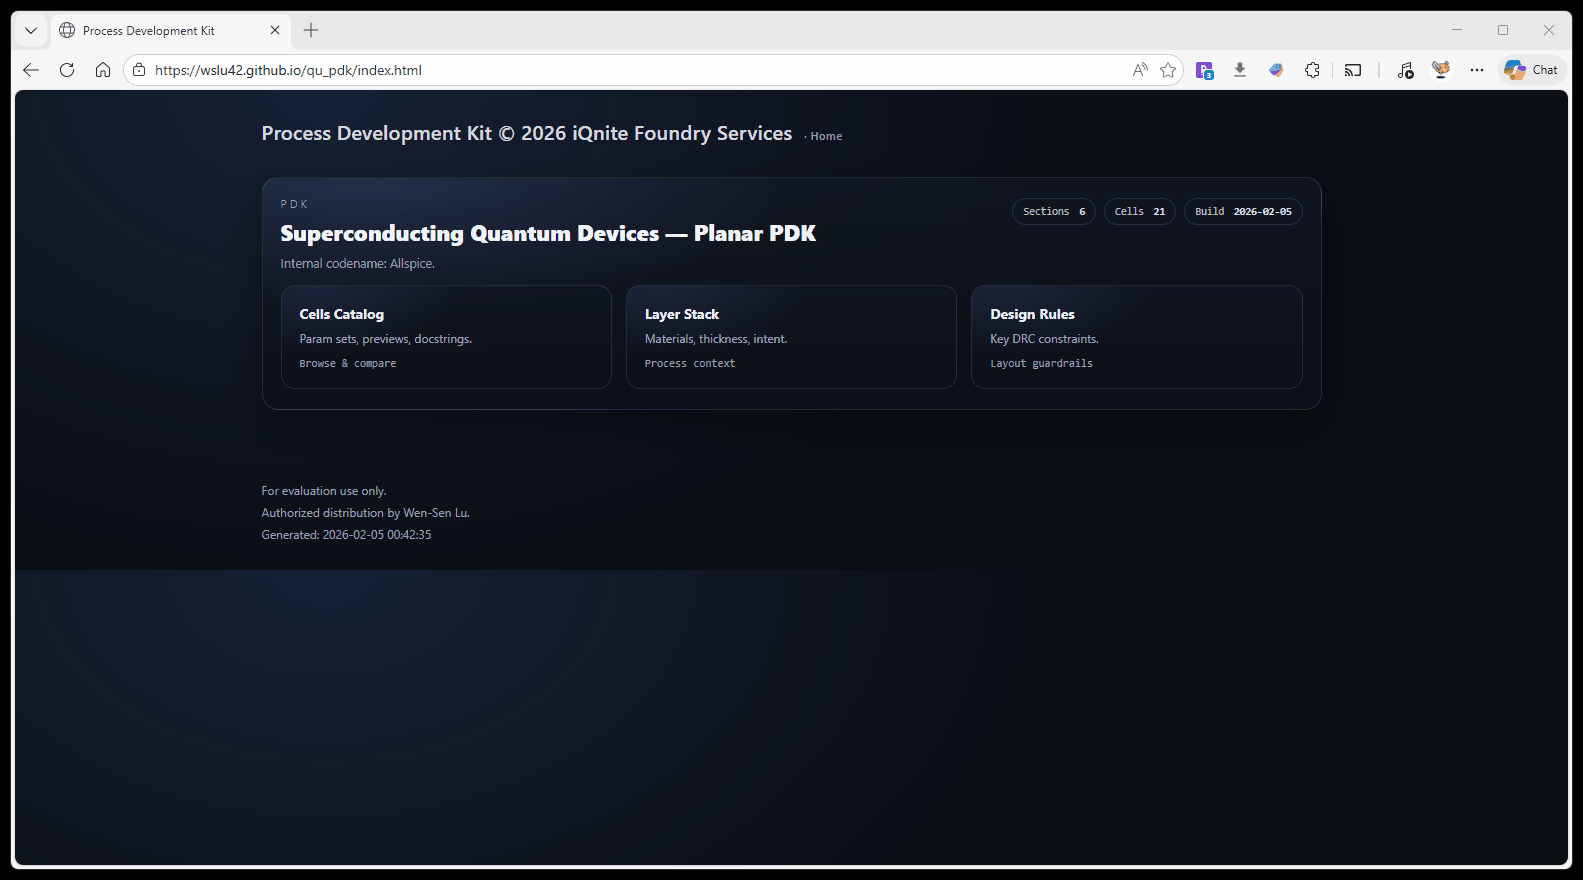Open the media control music icon
1583x880 pixels.
click(x=1405, y=70)
